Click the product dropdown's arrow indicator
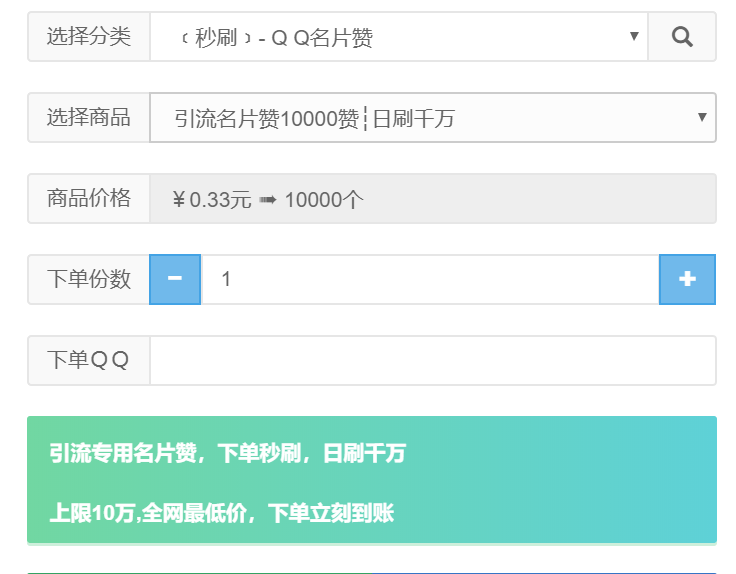 coord(702,118)
